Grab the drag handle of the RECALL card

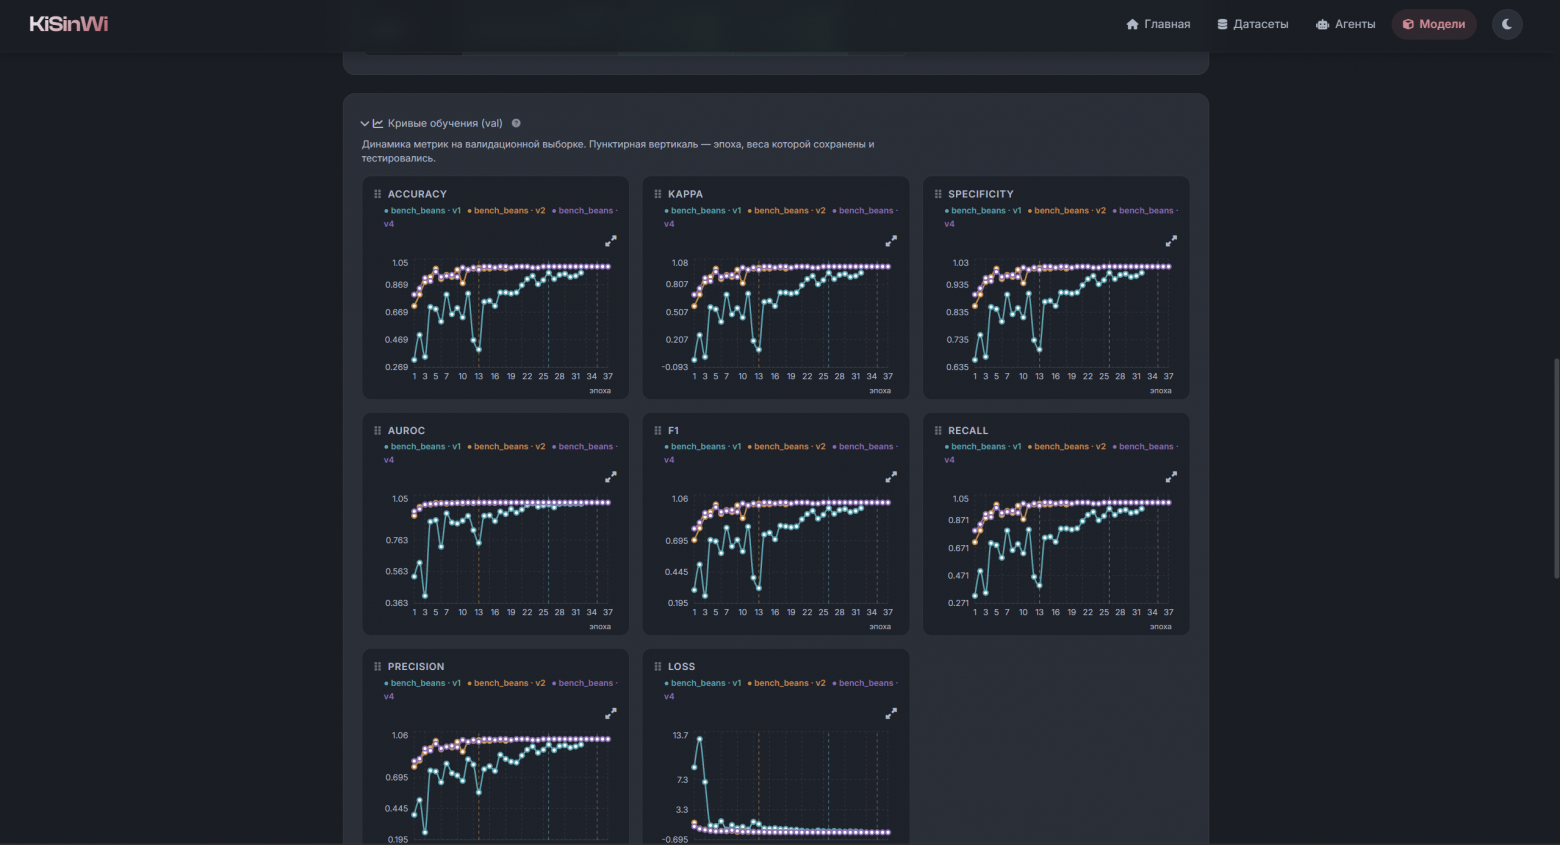938,431
